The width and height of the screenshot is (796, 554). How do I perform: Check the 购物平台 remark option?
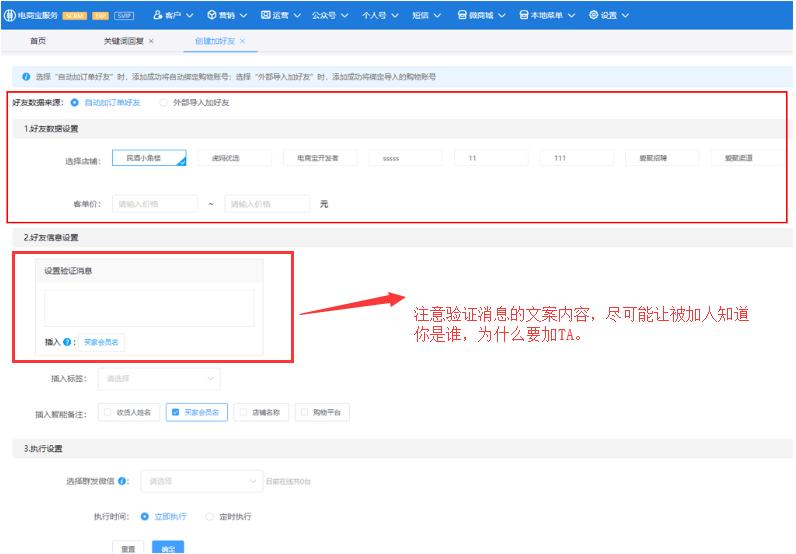(322, 412)
